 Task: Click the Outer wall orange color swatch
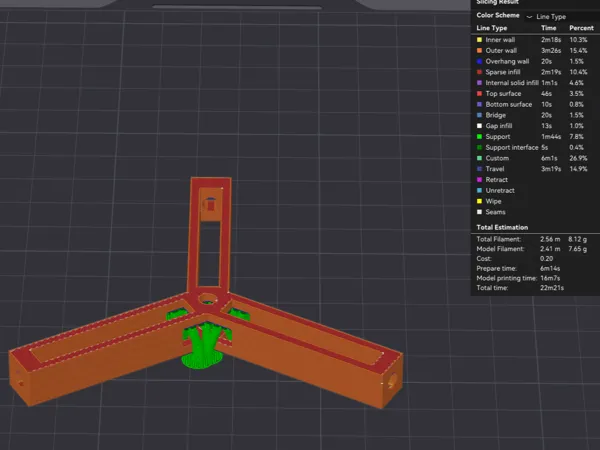[479, 51]
